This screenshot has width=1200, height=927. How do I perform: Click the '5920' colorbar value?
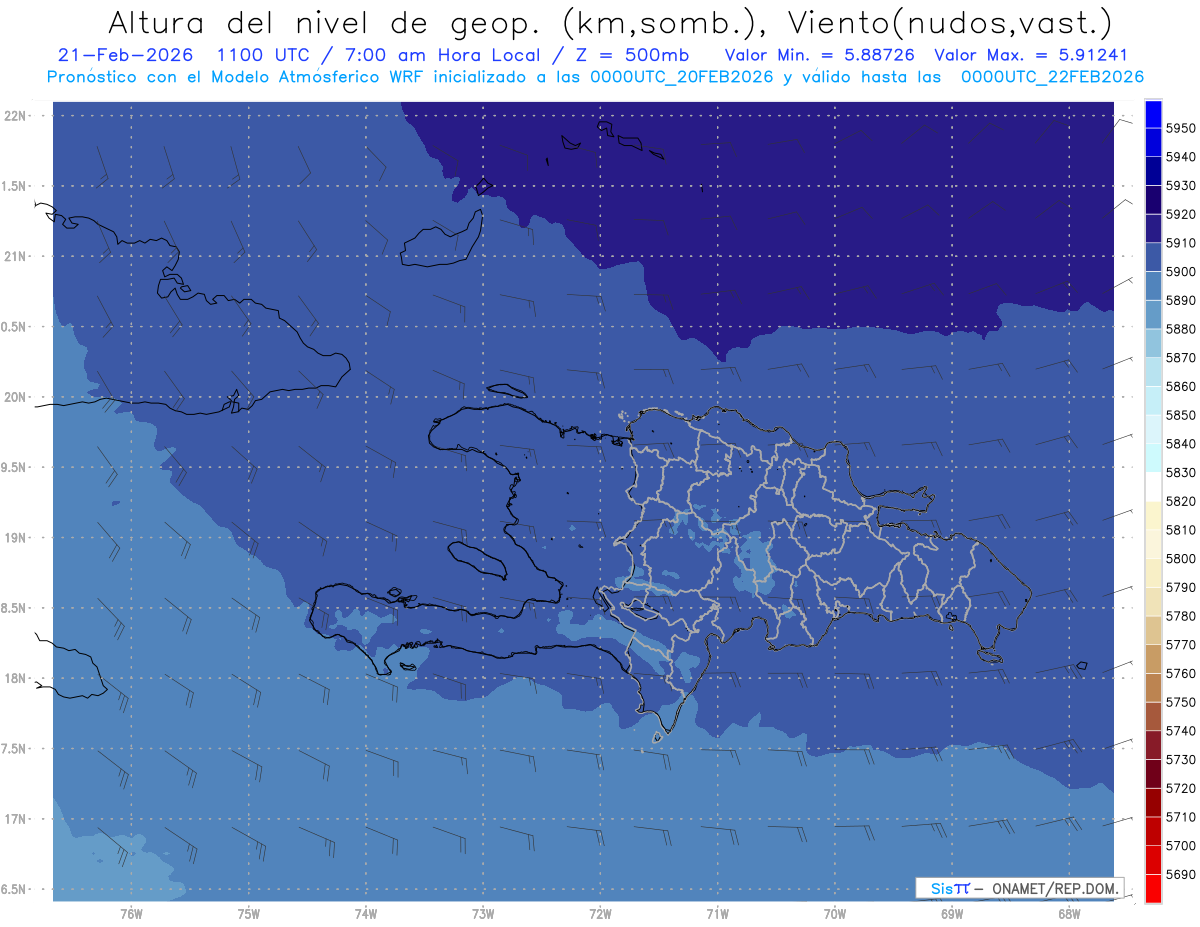click(1181, 214)
